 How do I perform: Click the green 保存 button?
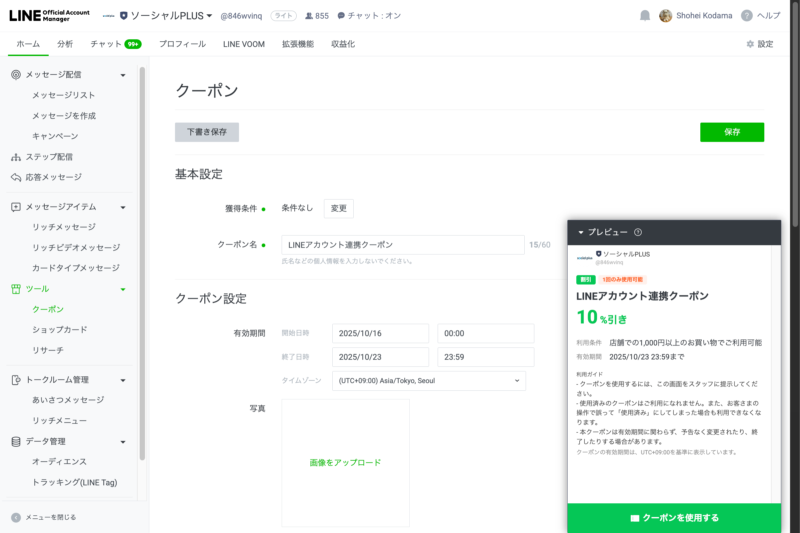tap(732, 132)
